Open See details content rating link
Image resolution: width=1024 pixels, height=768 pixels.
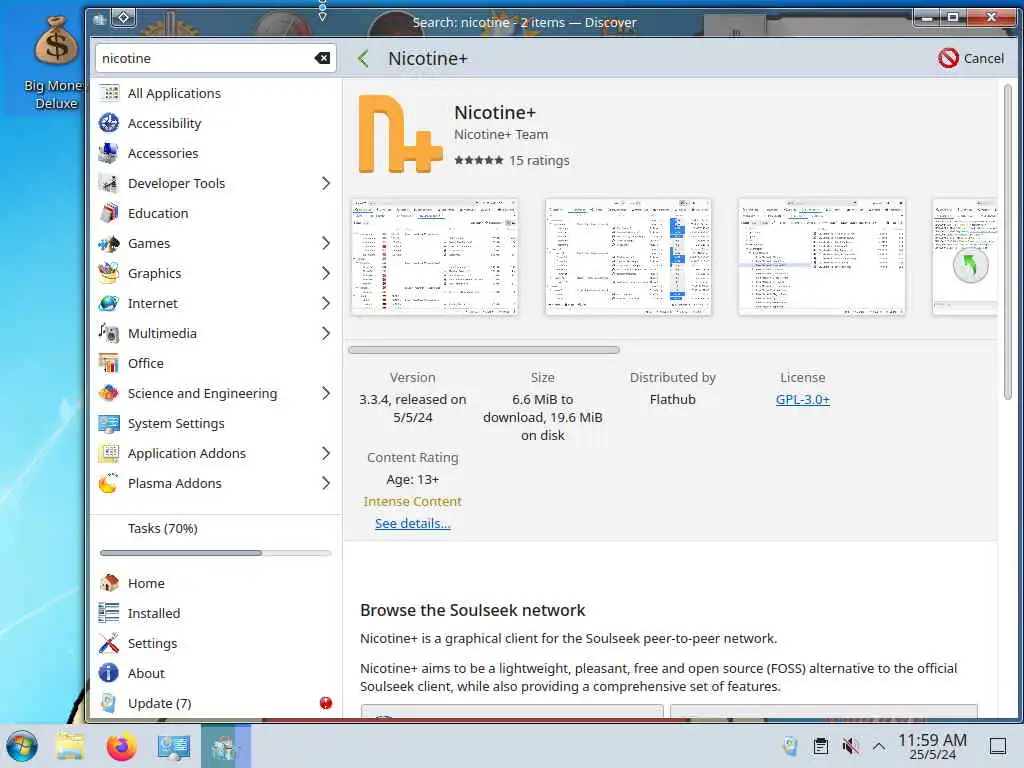413,524
